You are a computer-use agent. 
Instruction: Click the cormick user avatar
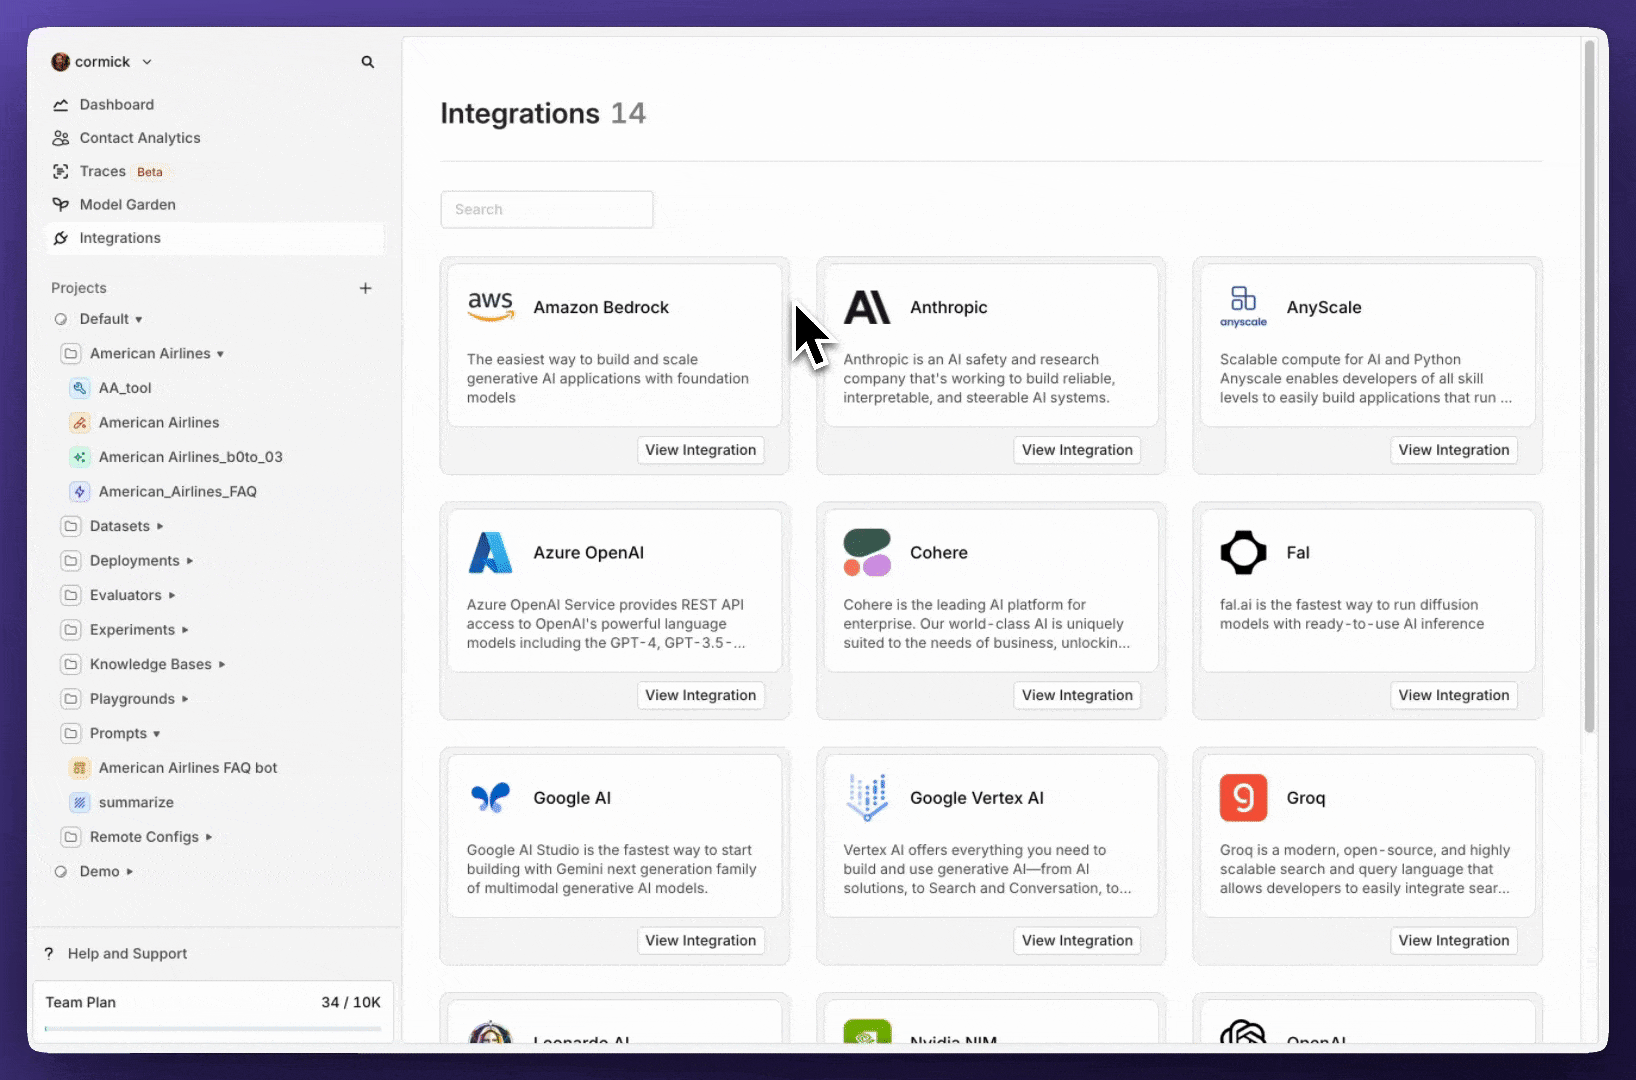pos(60,62)
